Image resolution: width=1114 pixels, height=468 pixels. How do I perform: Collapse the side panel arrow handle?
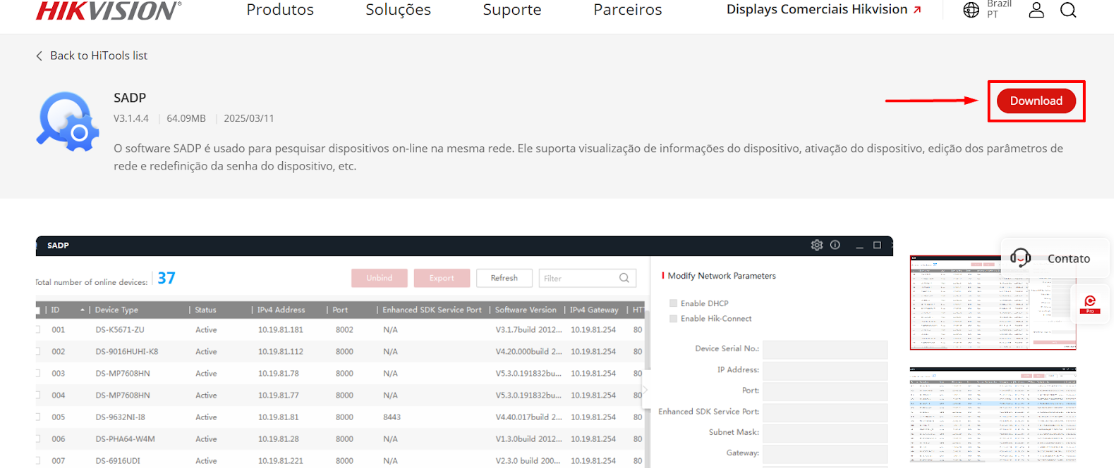[x=645, y=389]
